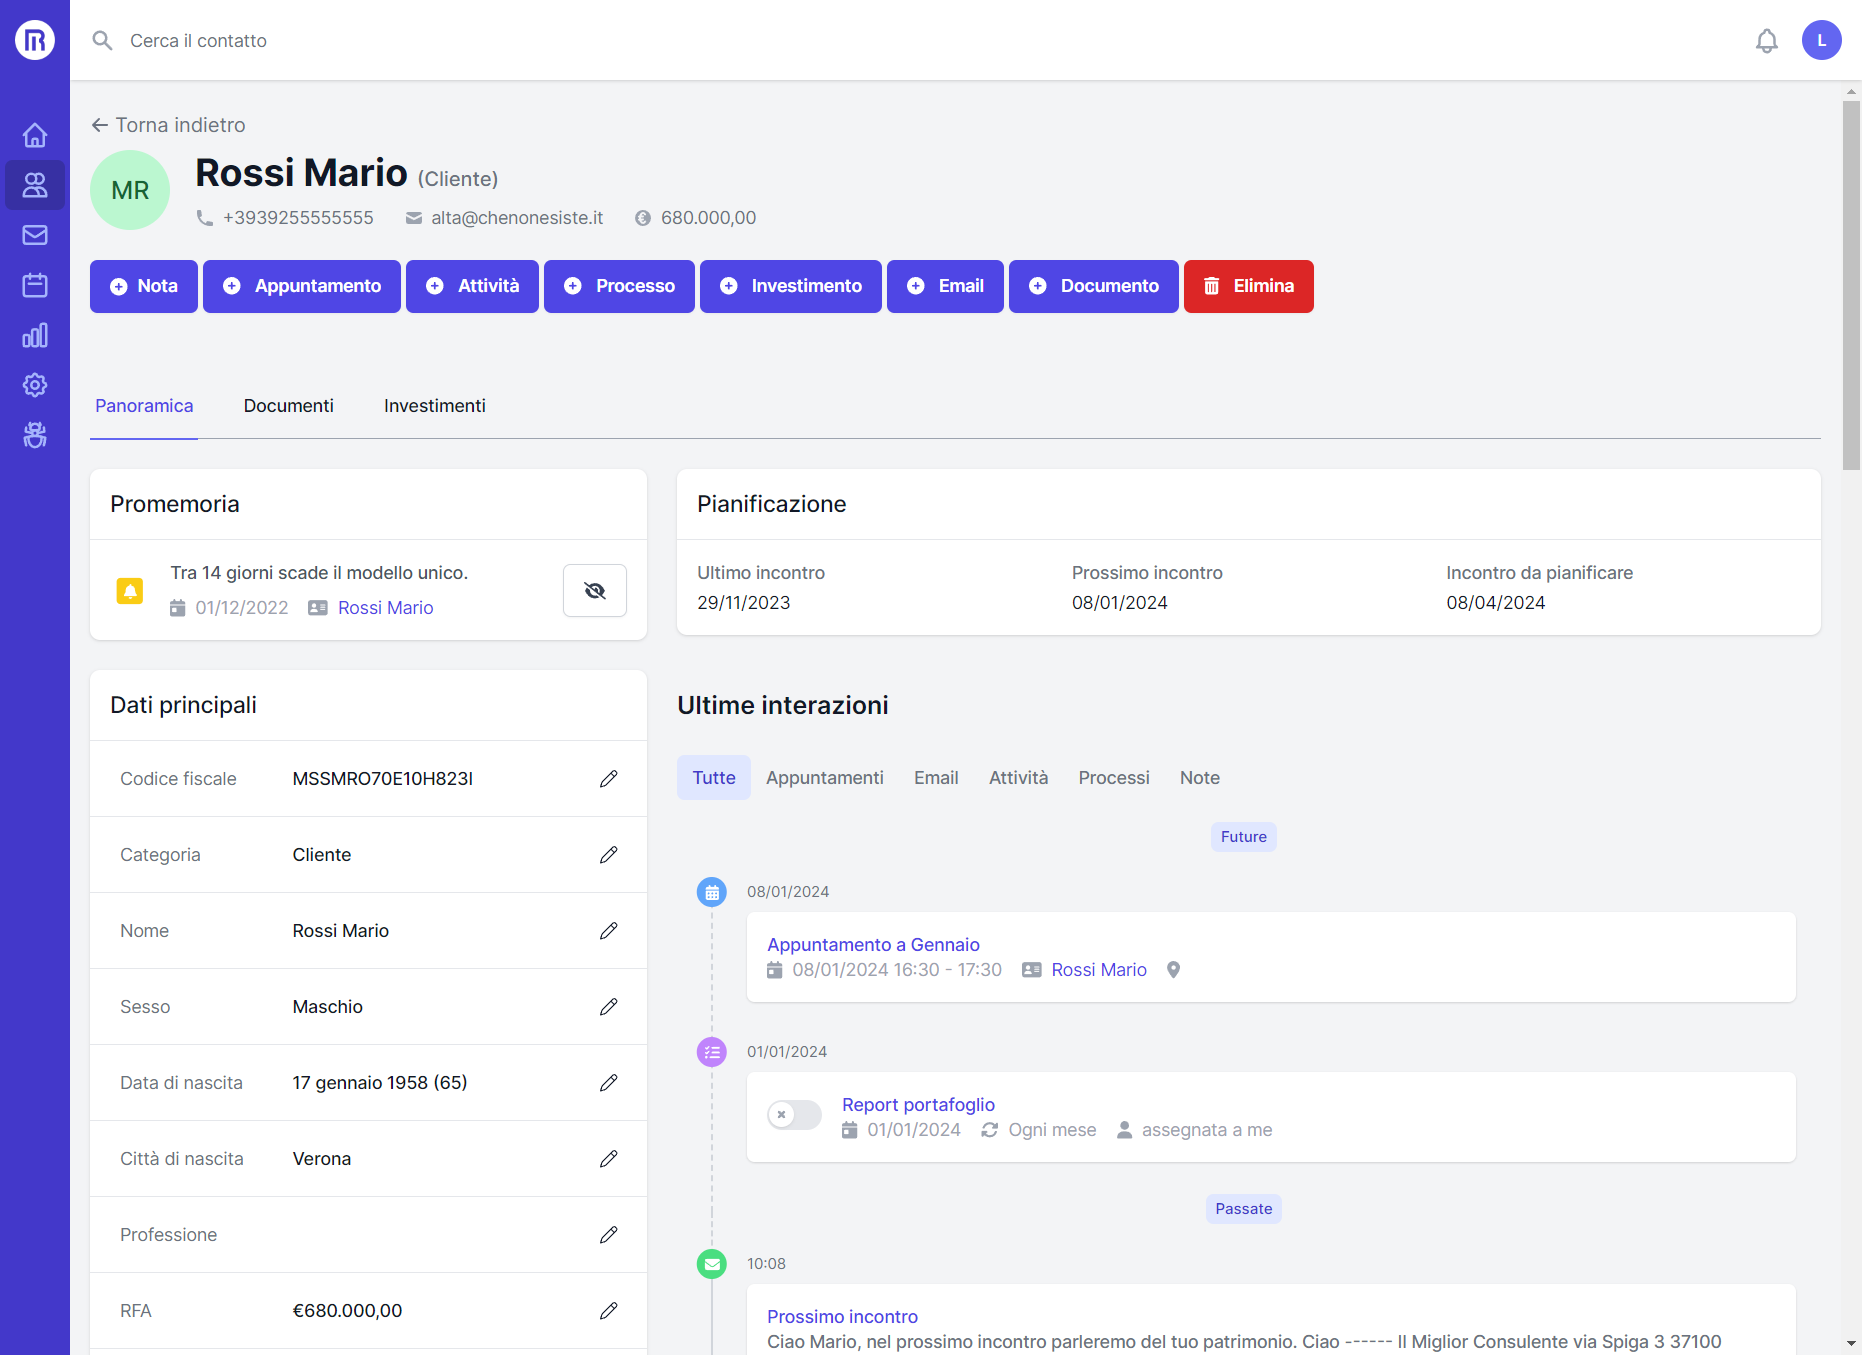Screen dimensions: 1862x1355
Task: Open the notifications bell
Action: click(1767, 41)
